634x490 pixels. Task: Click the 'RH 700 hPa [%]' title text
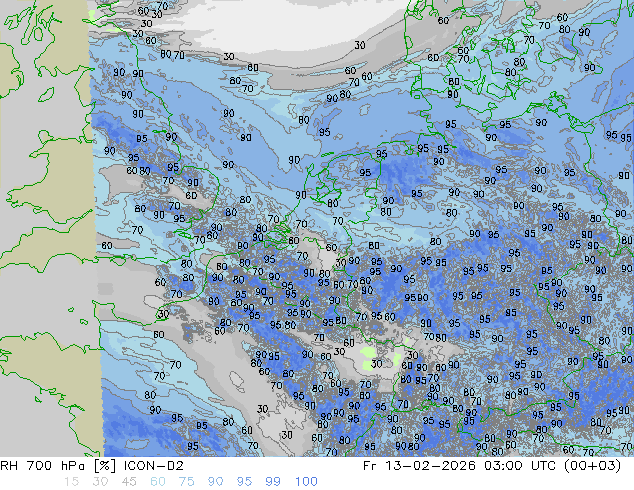point(58,466)
